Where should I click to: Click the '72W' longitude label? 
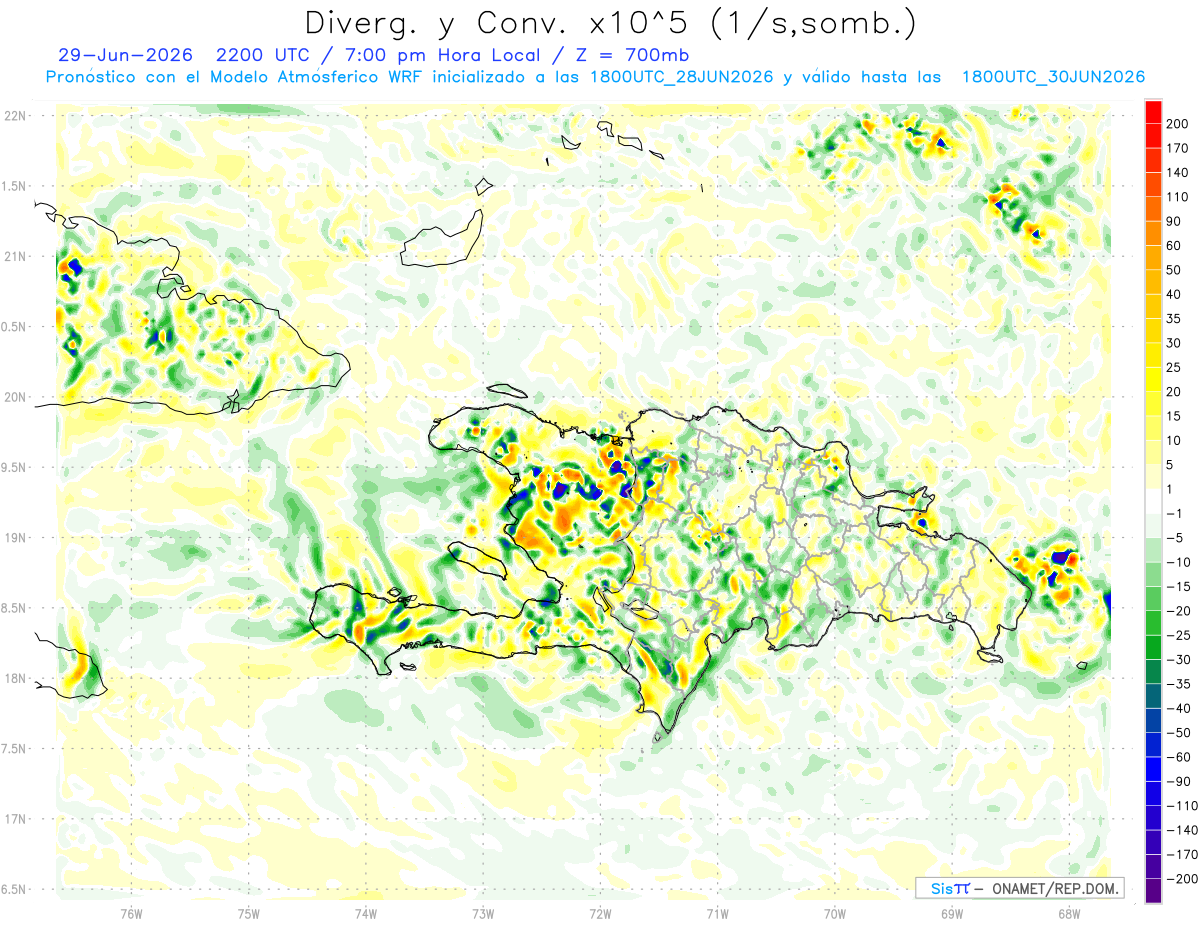point(600,913)
